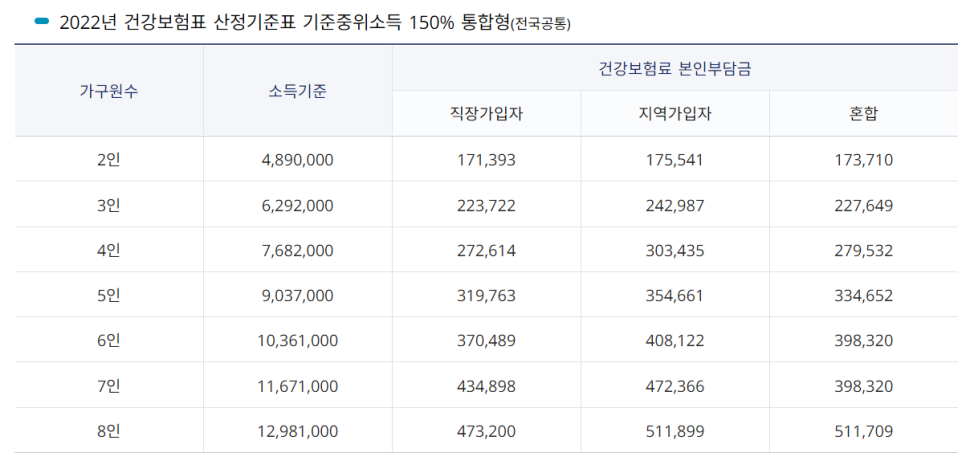966x469 pixels.
Task: Select the 직장가입자 sub-header
Action: (x=487, y=114)
